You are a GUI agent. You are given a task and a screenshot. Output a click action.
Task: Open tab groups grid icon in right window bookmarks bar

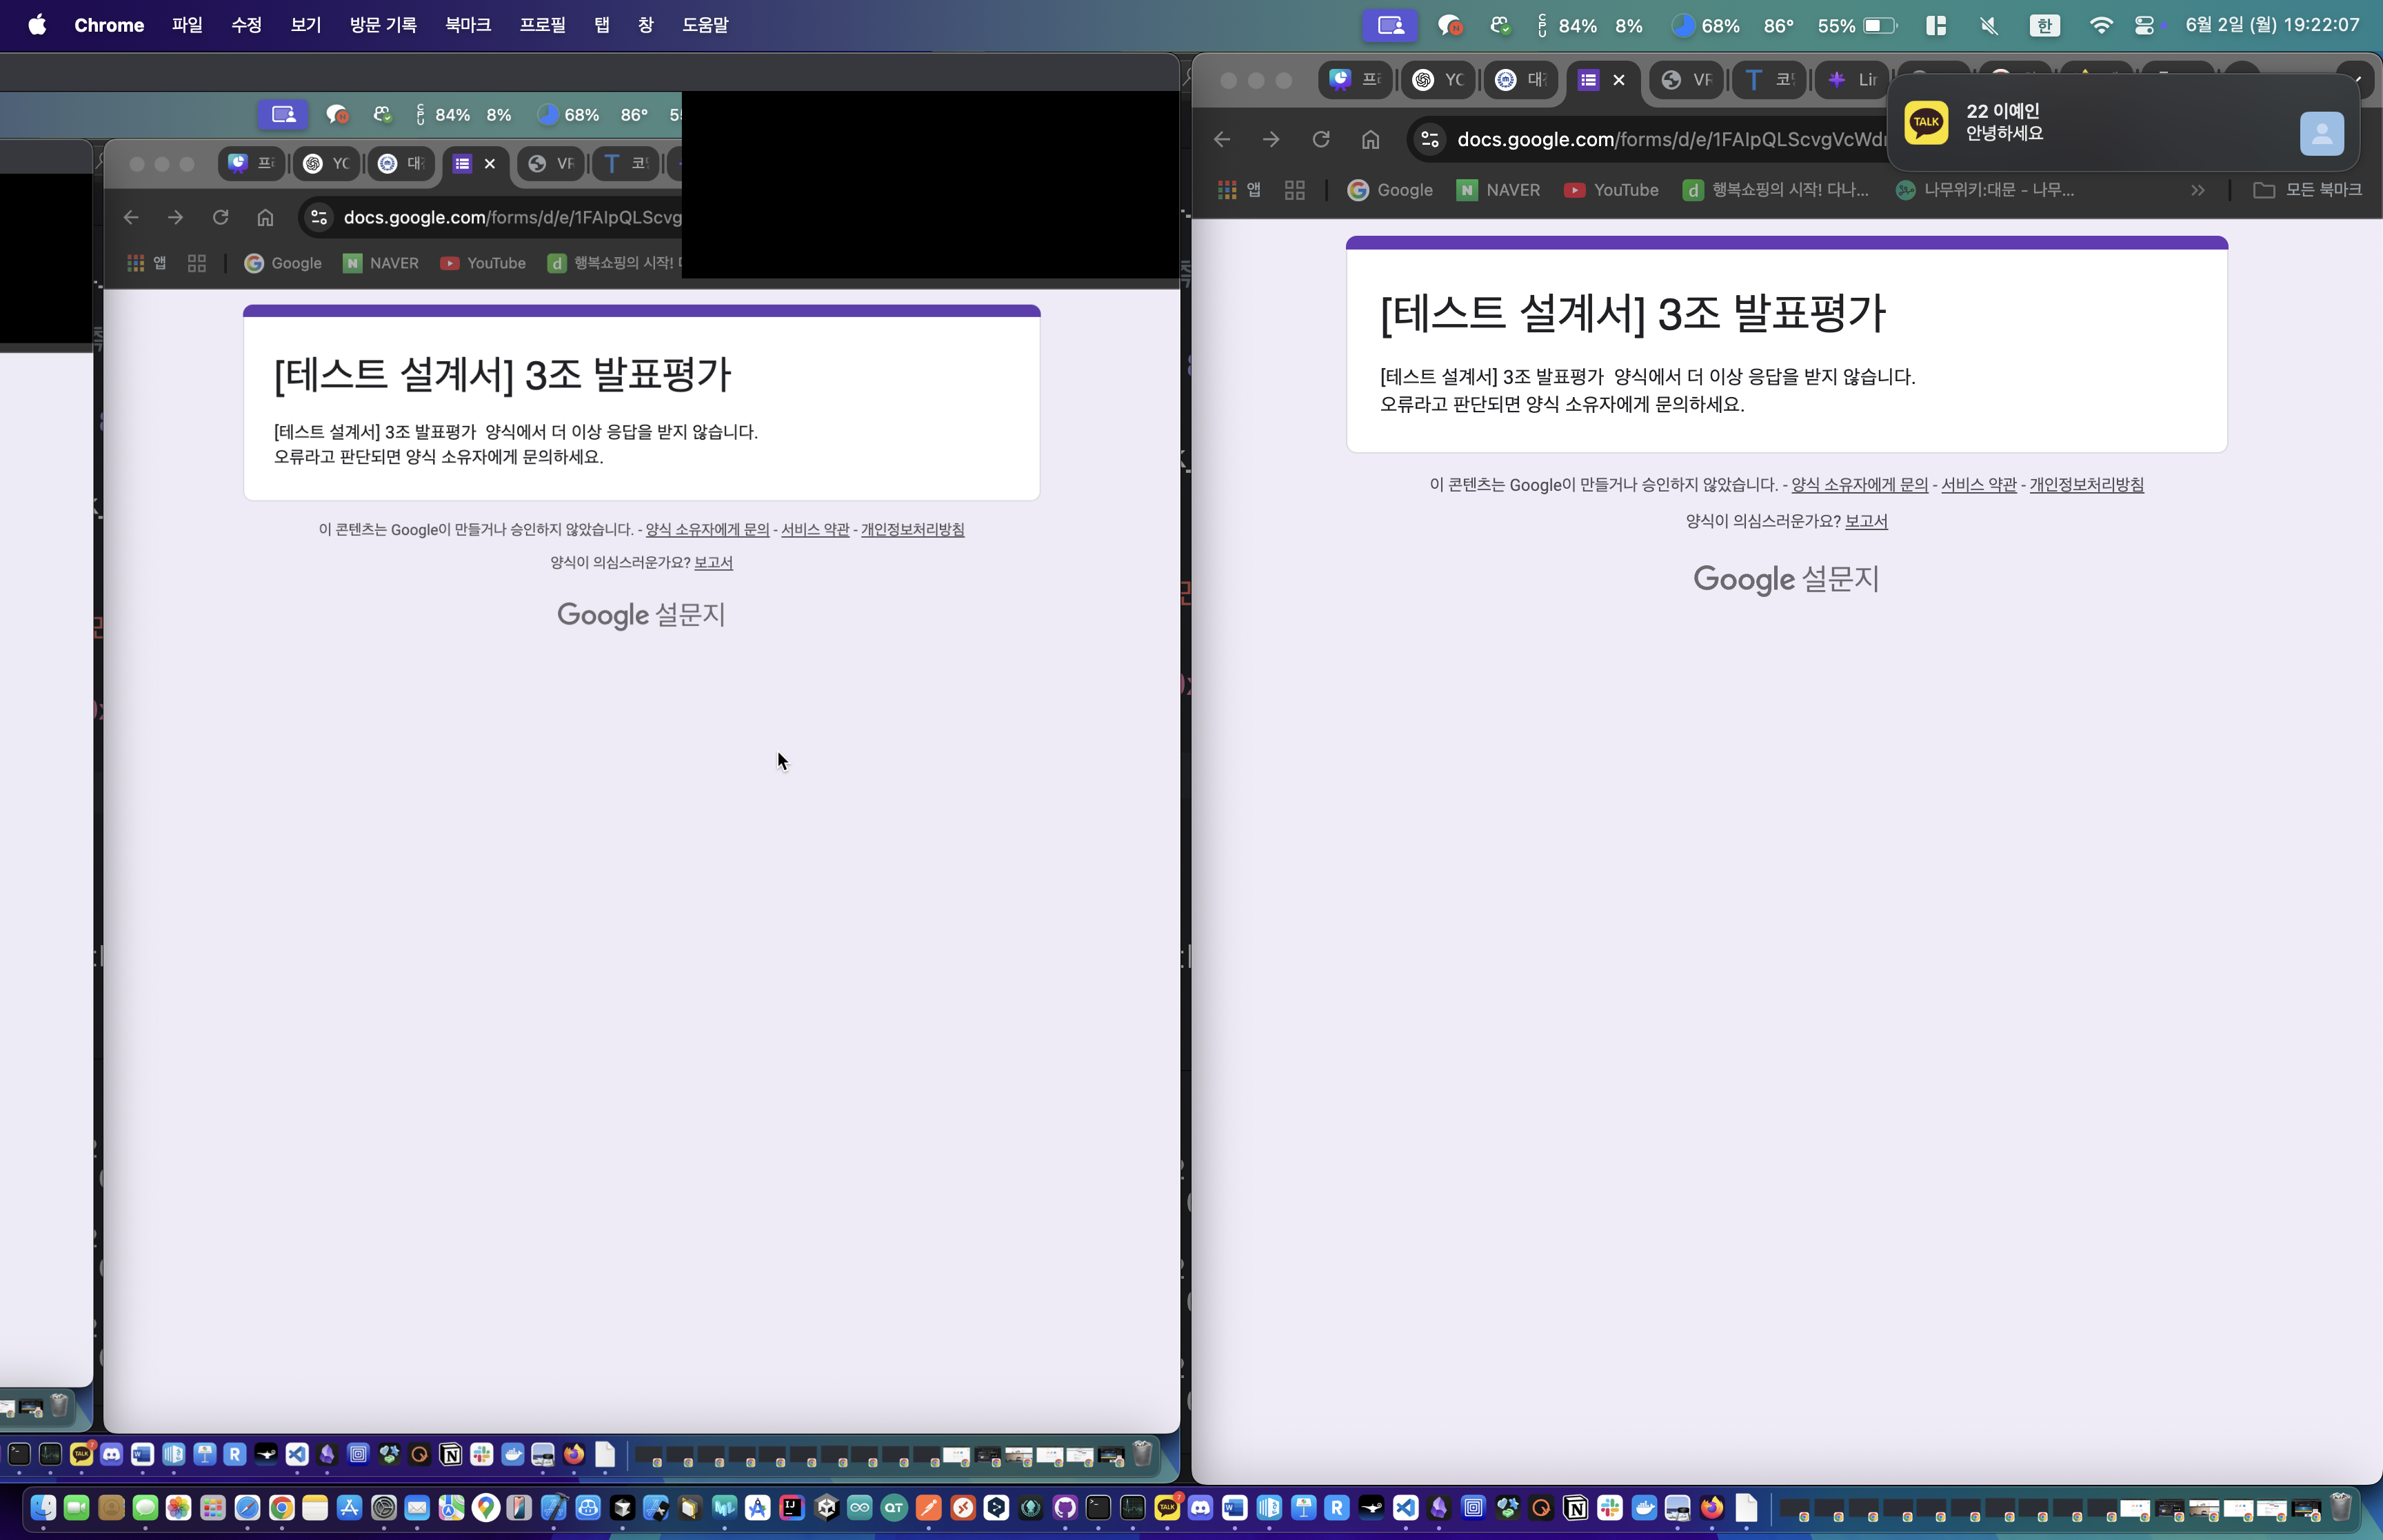pyautogui.click(x=1295, y=190)
